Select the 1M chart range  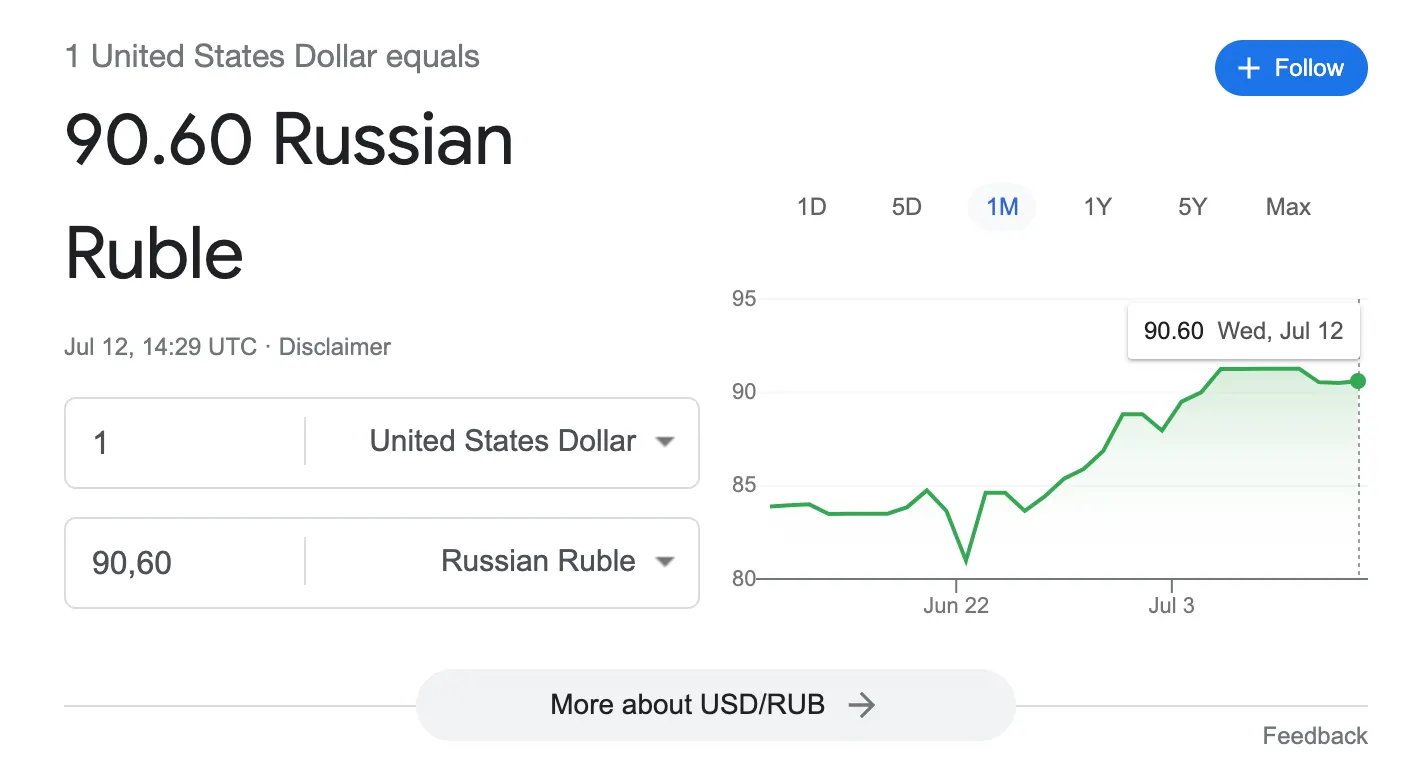[x=1002, y=207]
